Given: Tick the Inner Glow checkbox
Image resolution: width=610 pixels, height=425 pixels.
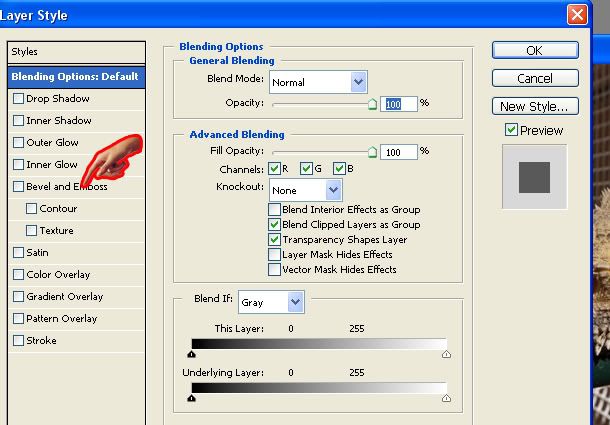Looking at the screenshot, I should (18, 164).
